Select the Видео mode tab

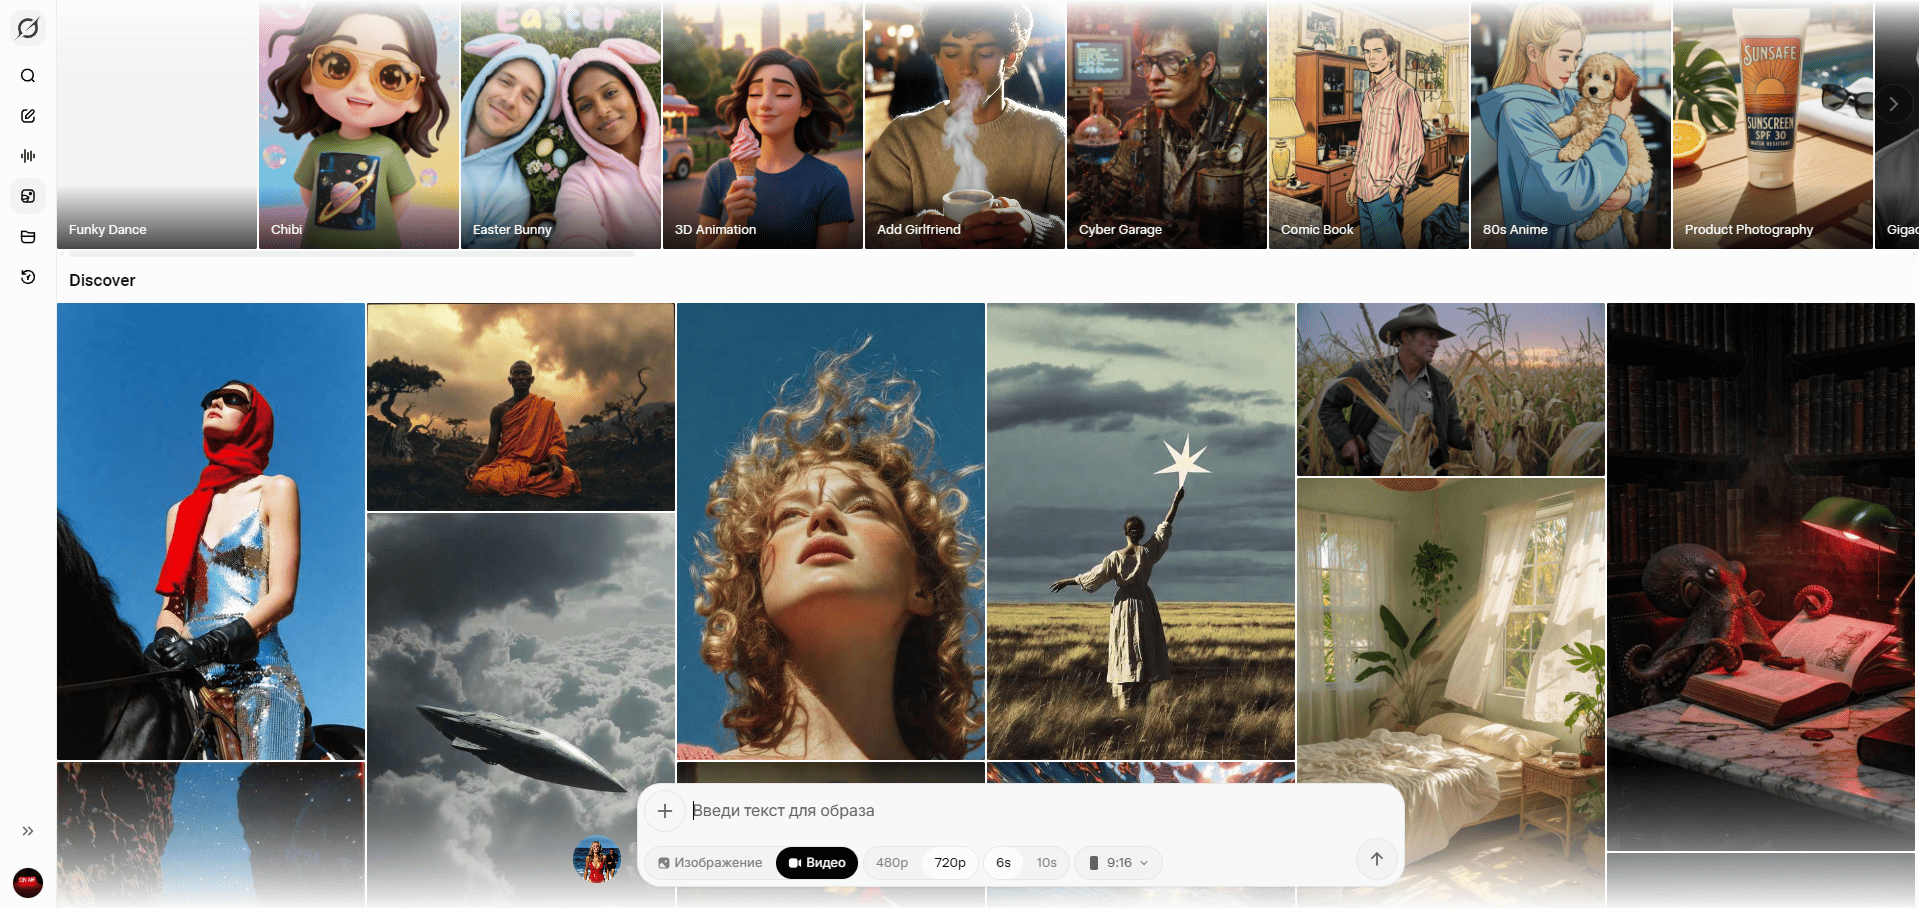(816, 863)
